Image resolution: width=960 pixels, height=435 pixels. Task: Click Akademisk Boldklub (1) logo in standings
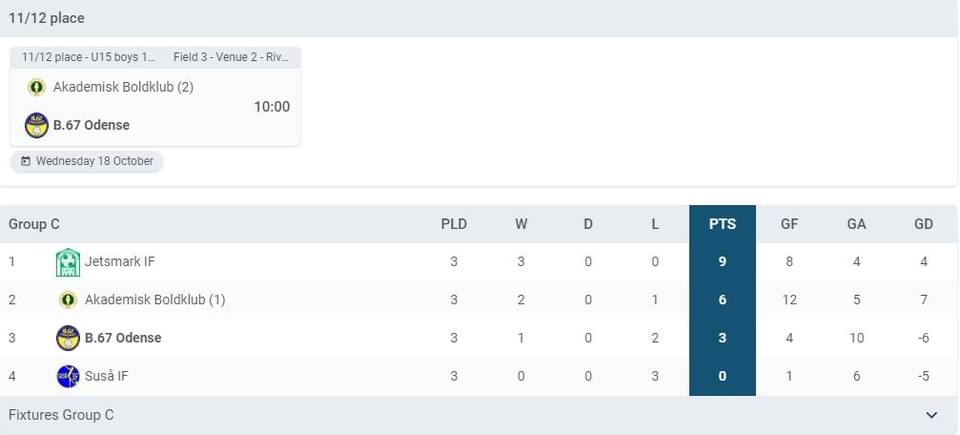pos(68,300)
